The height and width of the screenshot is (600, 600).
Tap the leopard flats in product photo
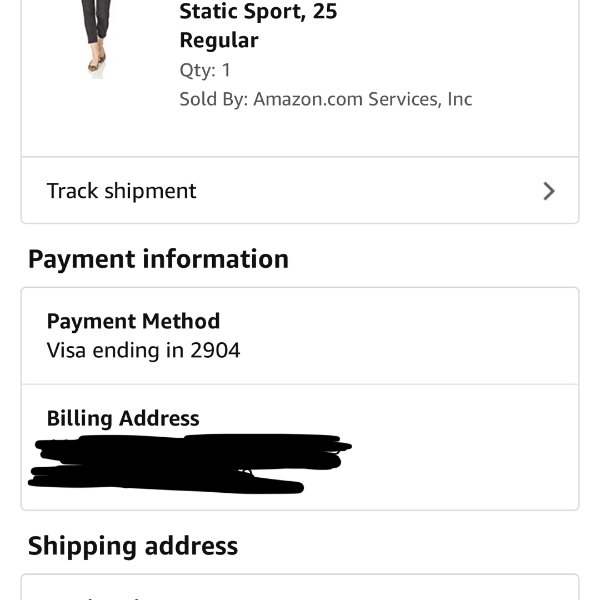tap(97, 62)
